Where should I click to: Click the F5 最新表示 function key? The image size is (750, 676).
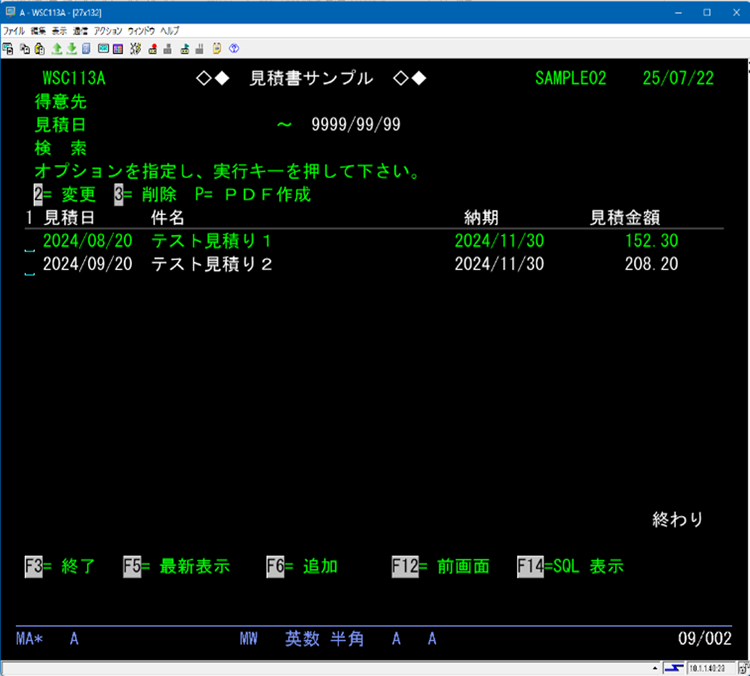(176, 566)
